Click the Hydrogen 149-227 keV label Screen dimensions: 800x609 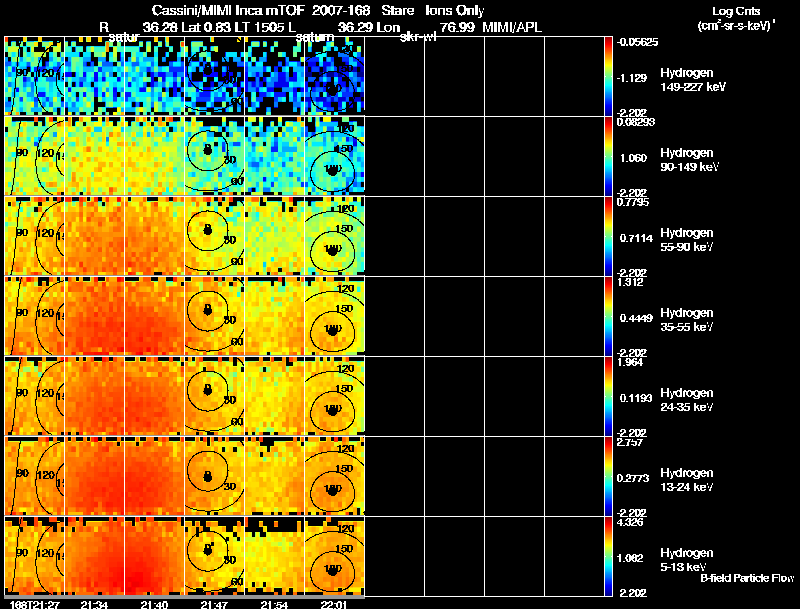pos(693,80)
